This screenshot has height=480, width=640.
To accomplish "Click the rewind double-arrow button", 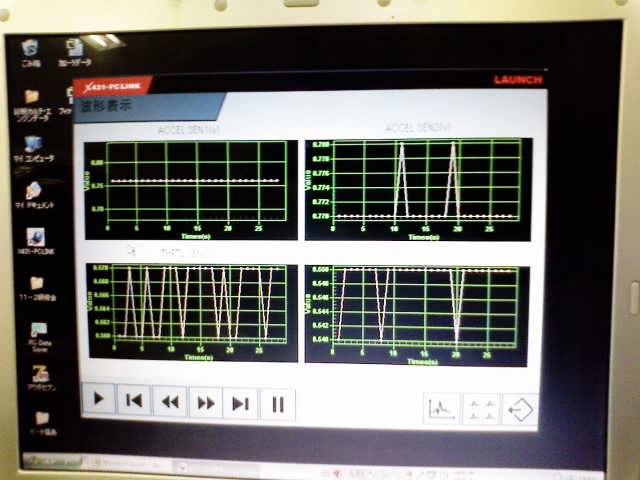I will click(170, 402).
